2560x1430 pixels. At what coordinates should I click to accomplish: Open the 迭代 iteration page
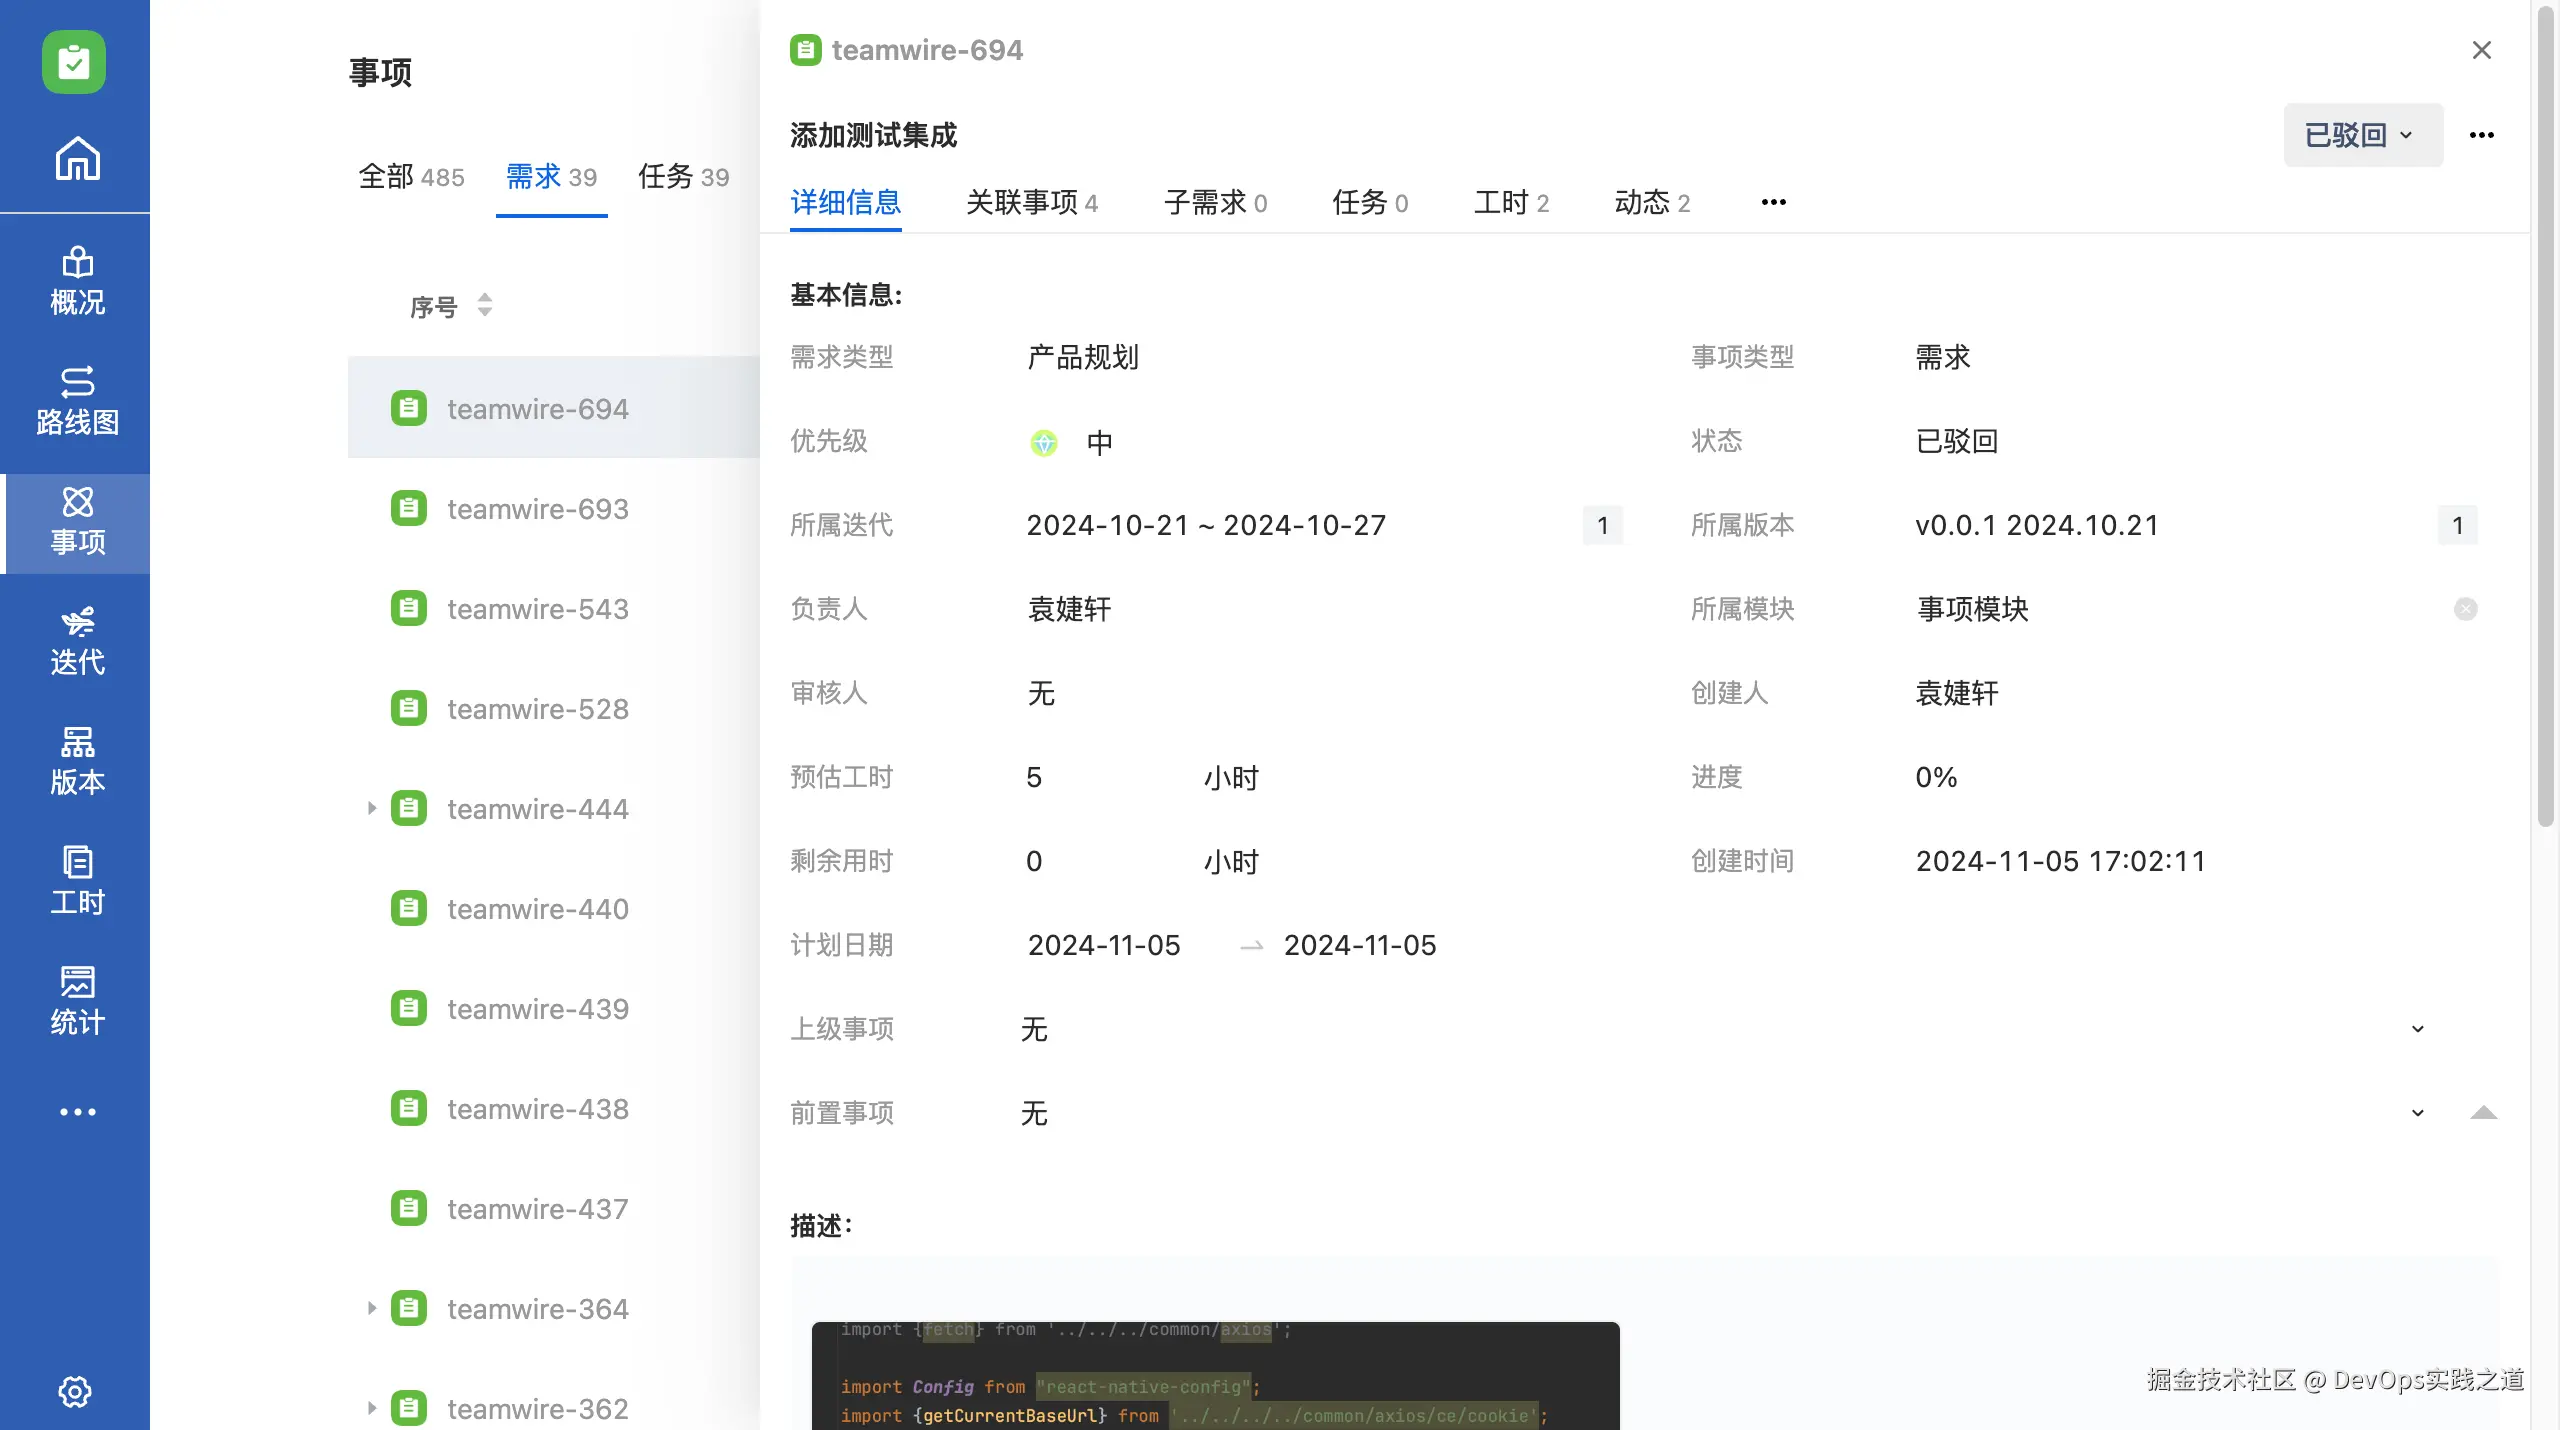[x=77, y=641]
